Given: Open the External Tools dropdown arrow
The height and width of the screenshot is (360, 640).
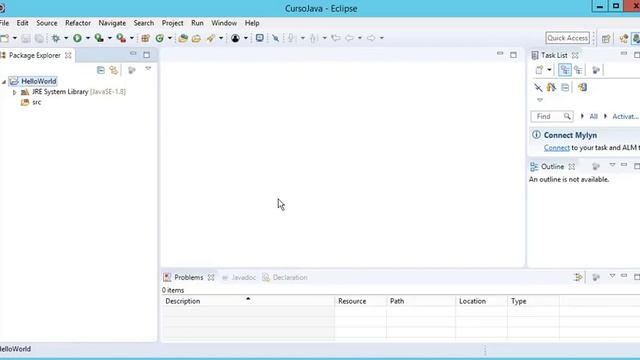Looking at the screenshot, I should [x=132, y=38].
